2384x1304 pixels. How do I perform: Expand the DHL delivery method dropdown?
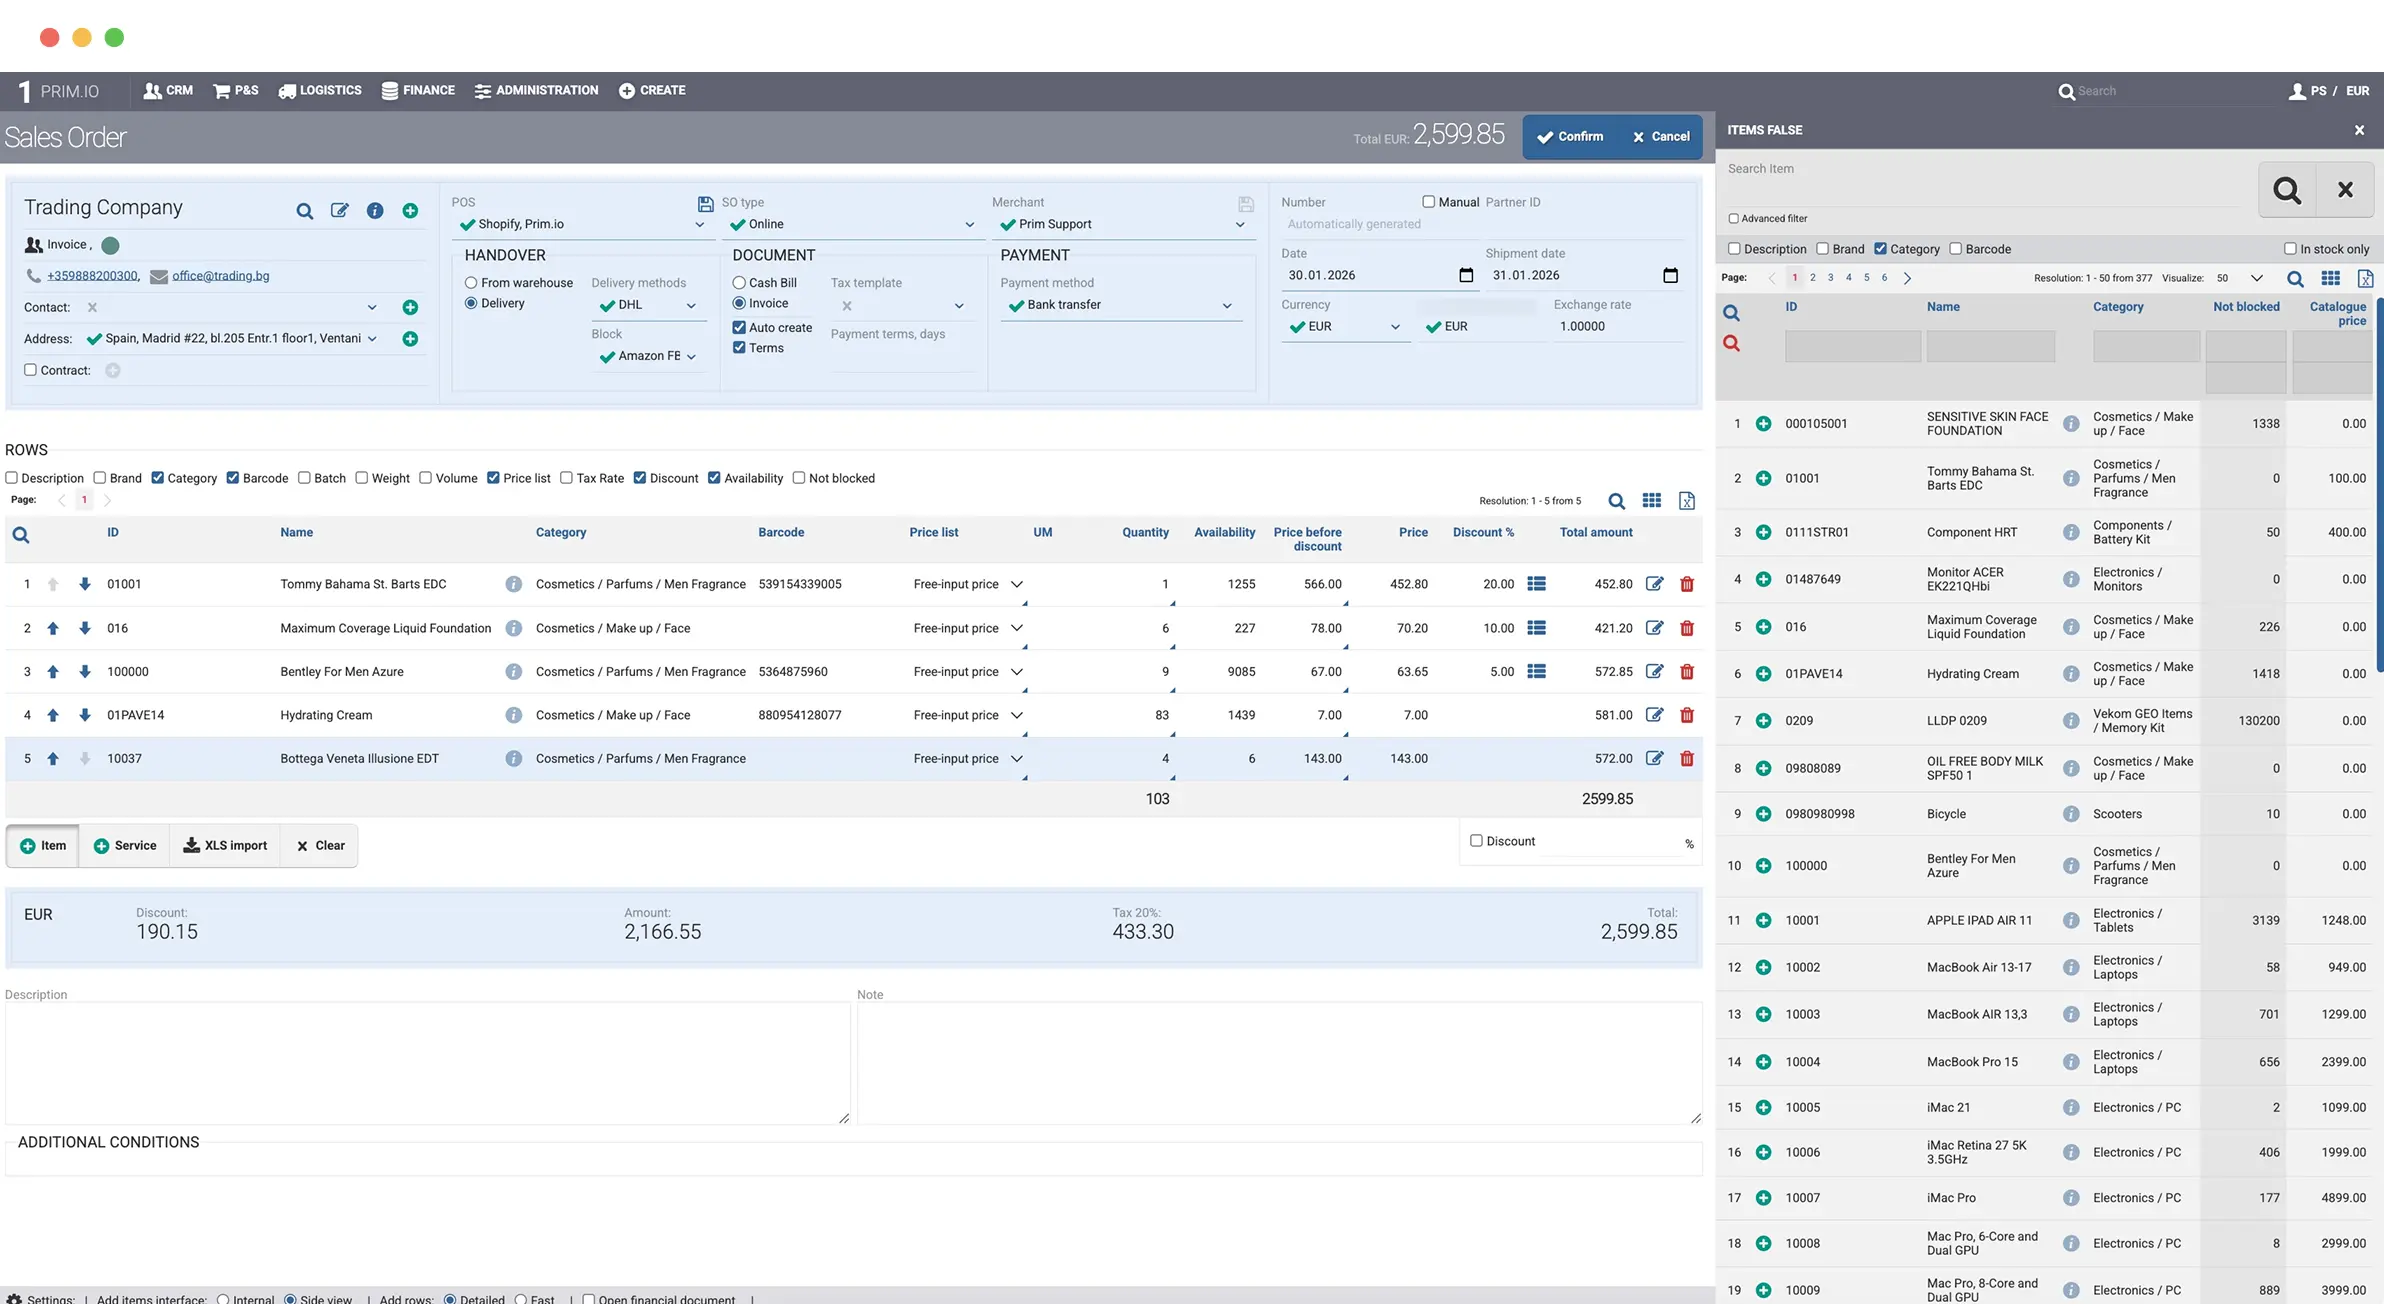[648, 306]
